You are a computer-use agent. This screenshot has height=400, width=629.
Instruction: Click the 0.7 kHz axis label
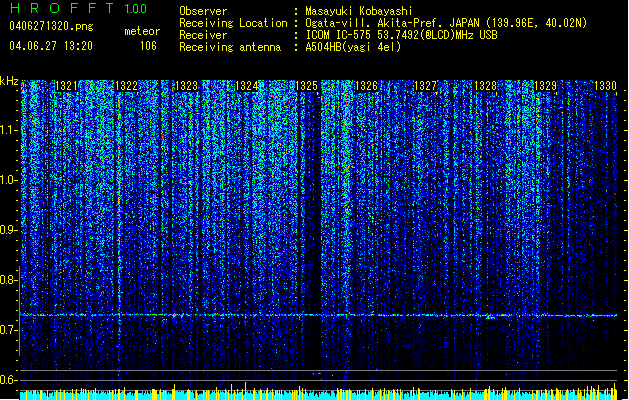click(9, 330)
